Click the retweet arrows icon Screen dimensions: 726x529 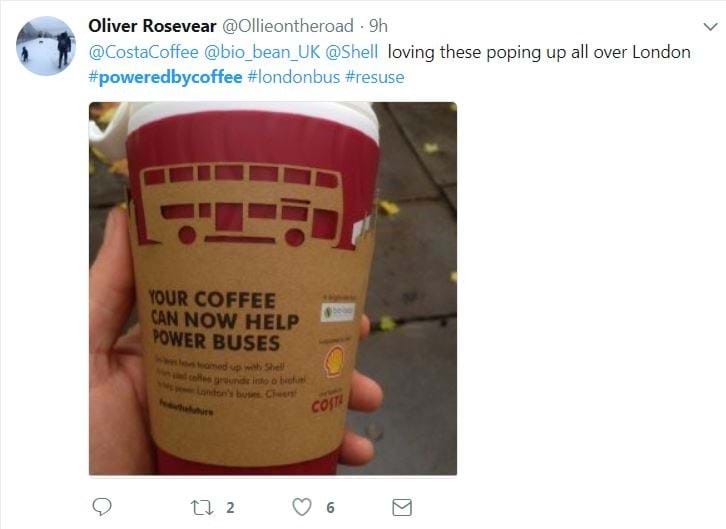click(202, 508)
